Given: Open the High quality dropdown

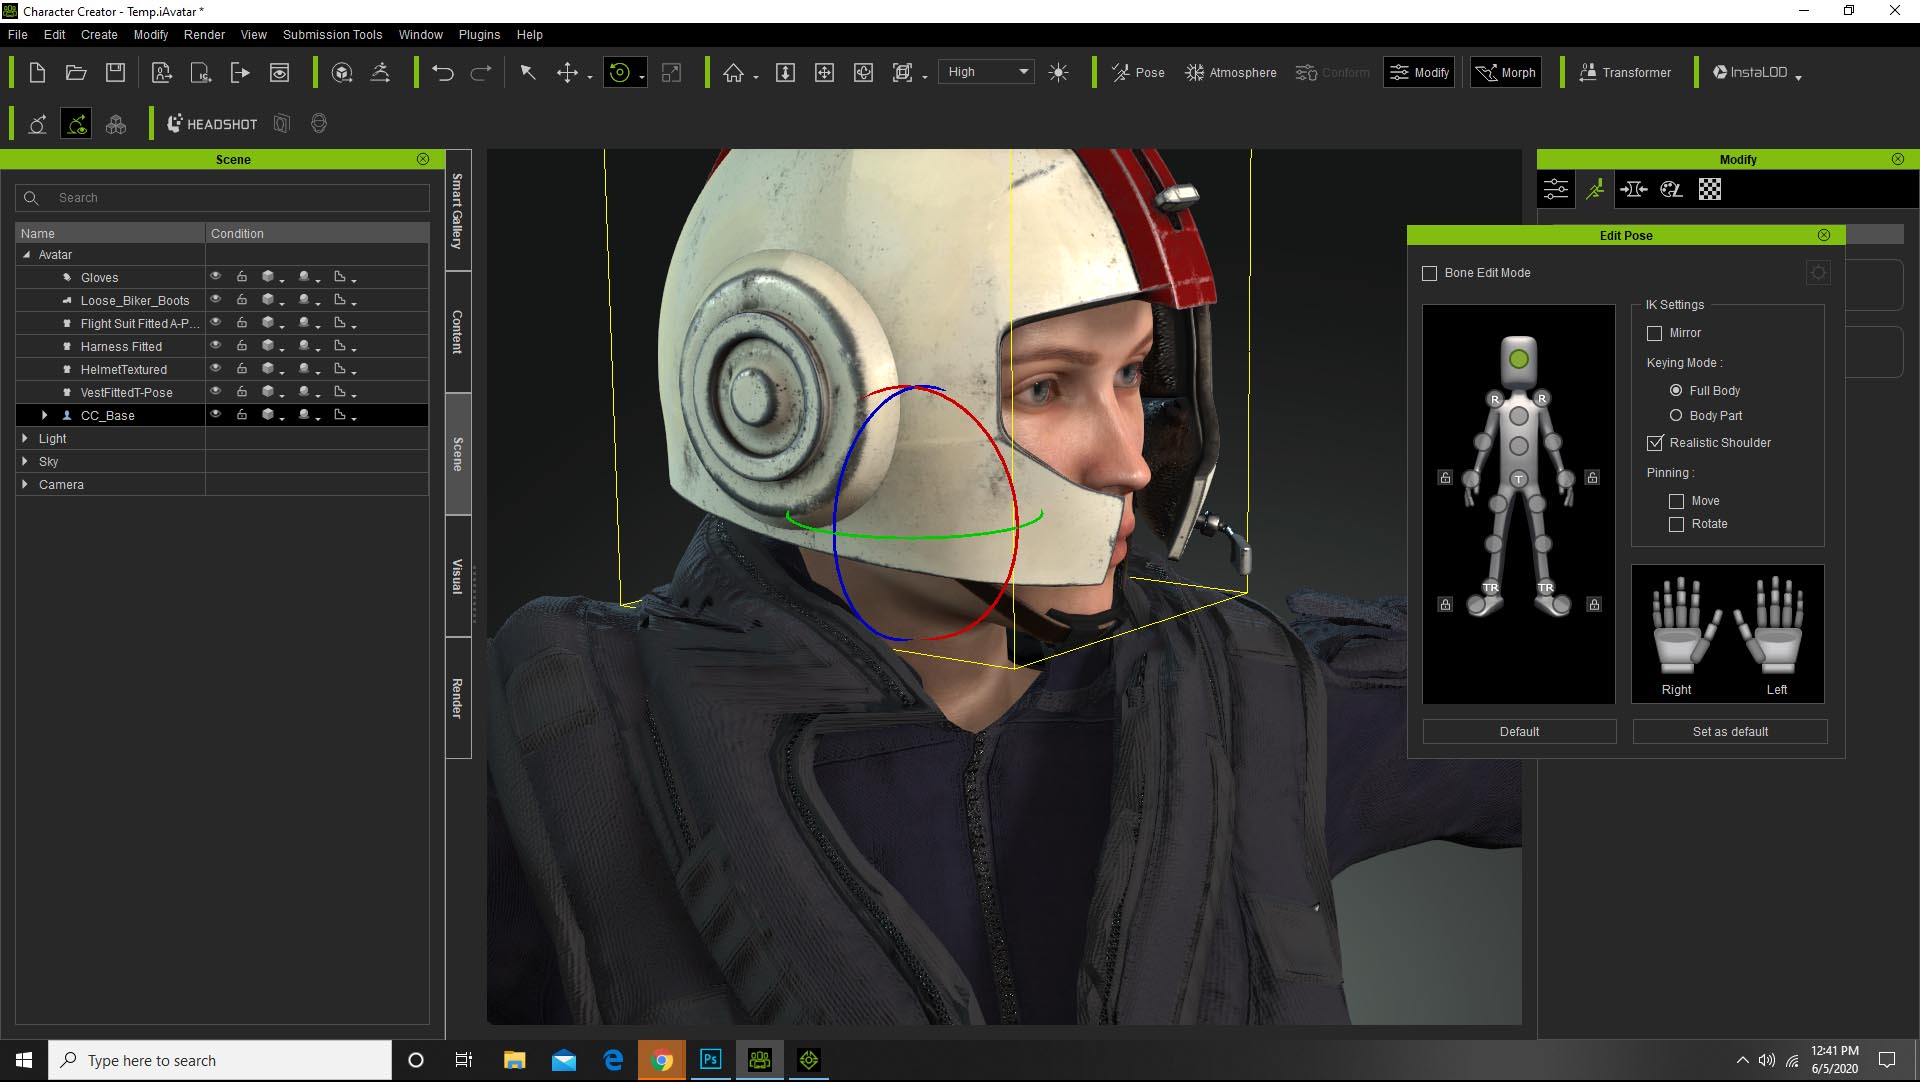Looking at the screenshot, I should (x=987, y=72).
